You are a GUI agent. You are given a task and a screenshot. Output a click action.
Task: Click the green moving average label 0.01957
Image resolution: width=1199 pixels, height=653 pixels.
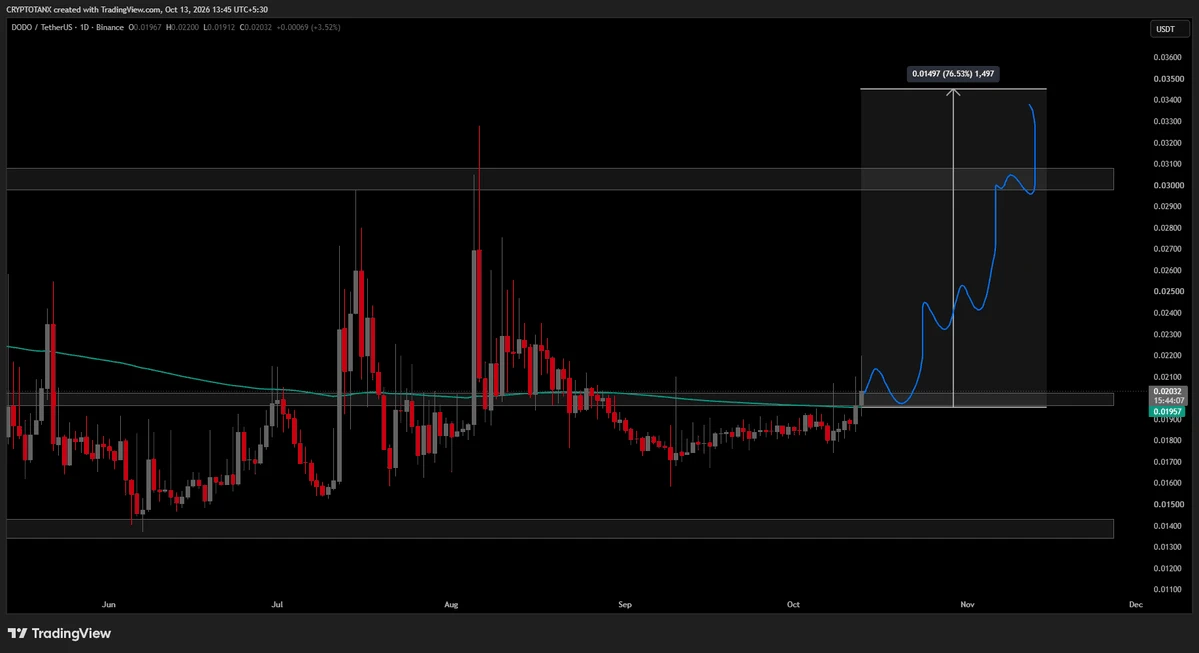[1168, 411]
